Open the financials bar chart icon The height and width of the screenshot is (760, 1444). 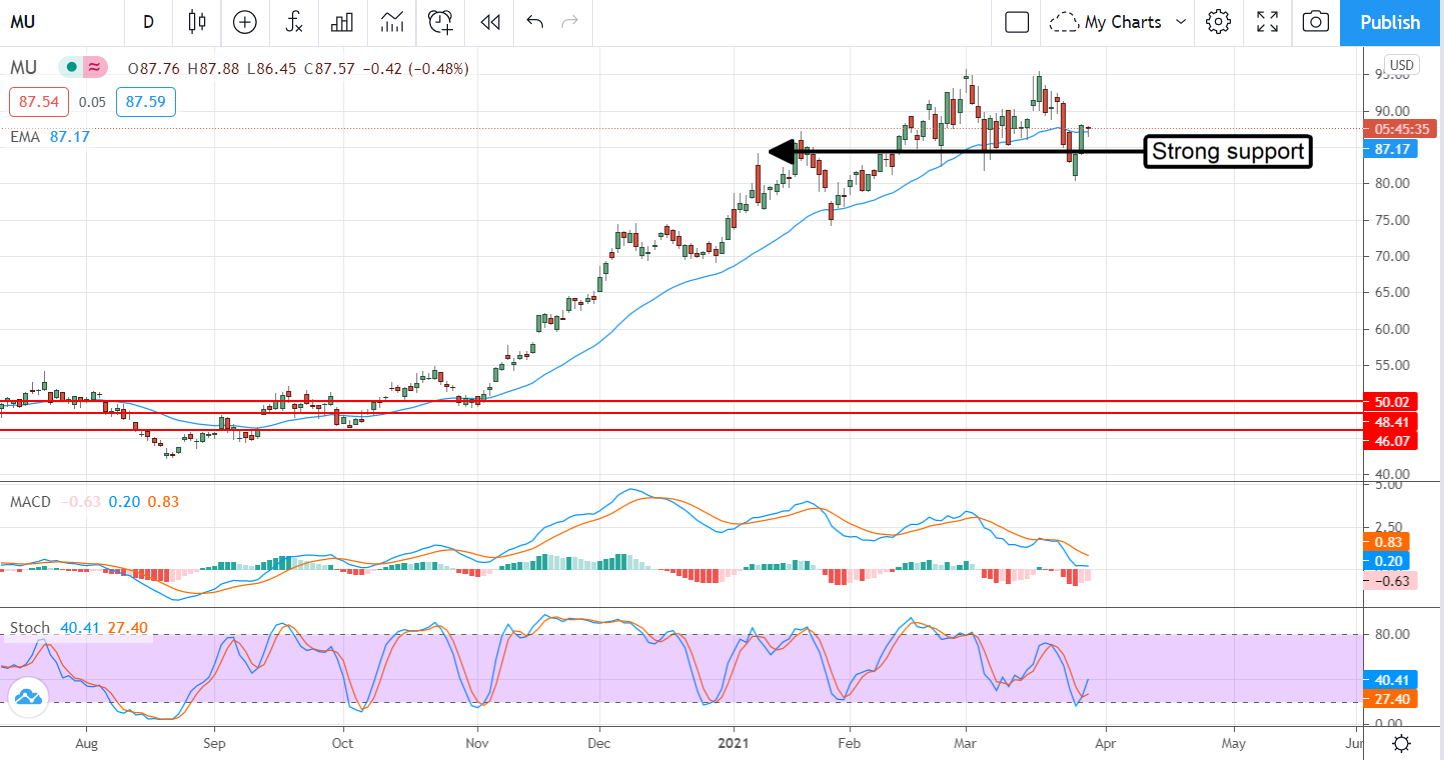click(343, 22)
